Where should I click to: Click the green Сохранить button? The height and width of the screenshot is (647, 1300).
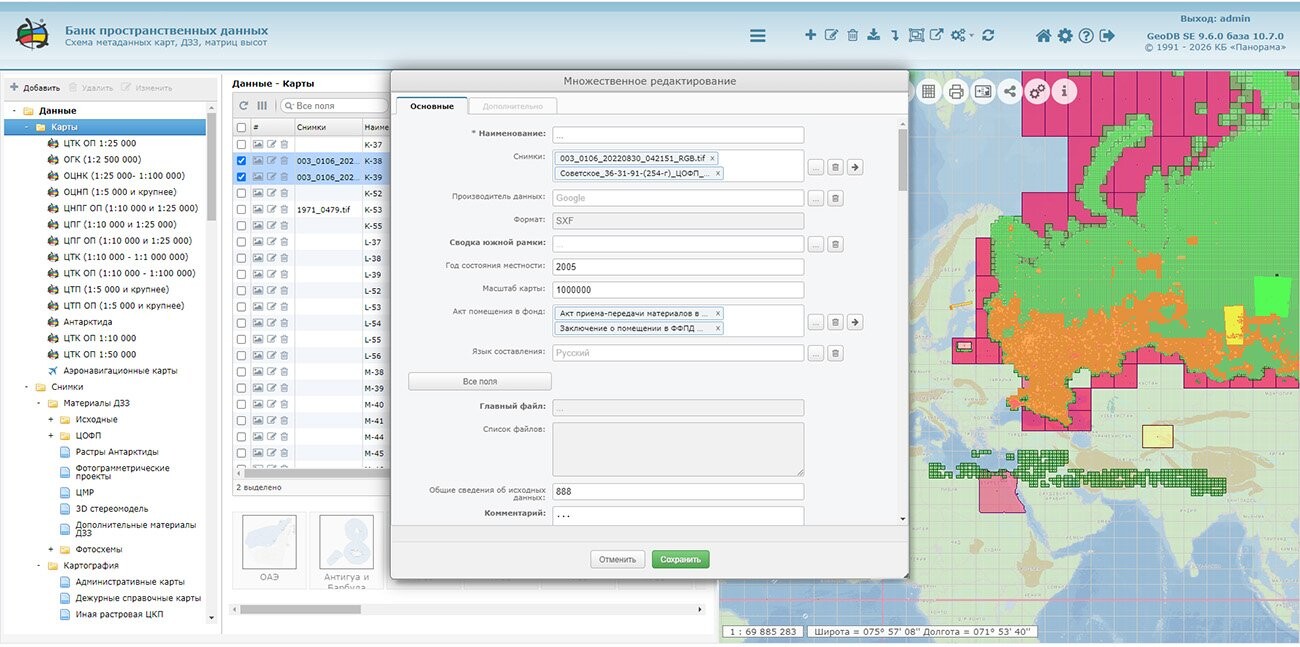coord(680,560)
